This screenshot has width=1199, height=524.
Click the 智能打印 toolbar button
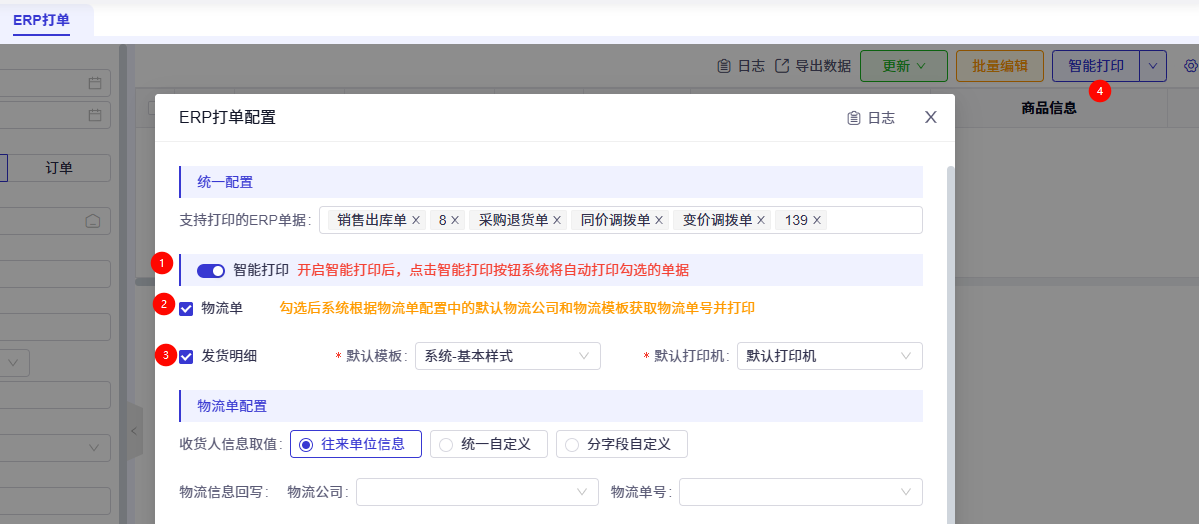(1096, 66)
